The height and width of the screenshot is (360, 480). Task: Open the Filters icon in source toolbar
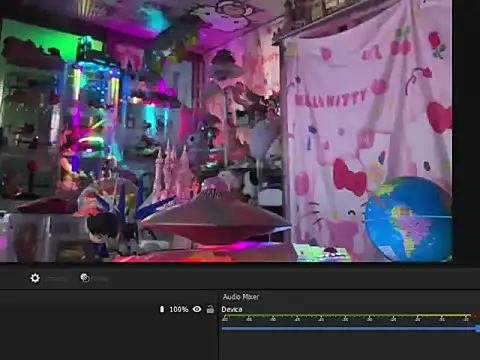coord(85,278)
